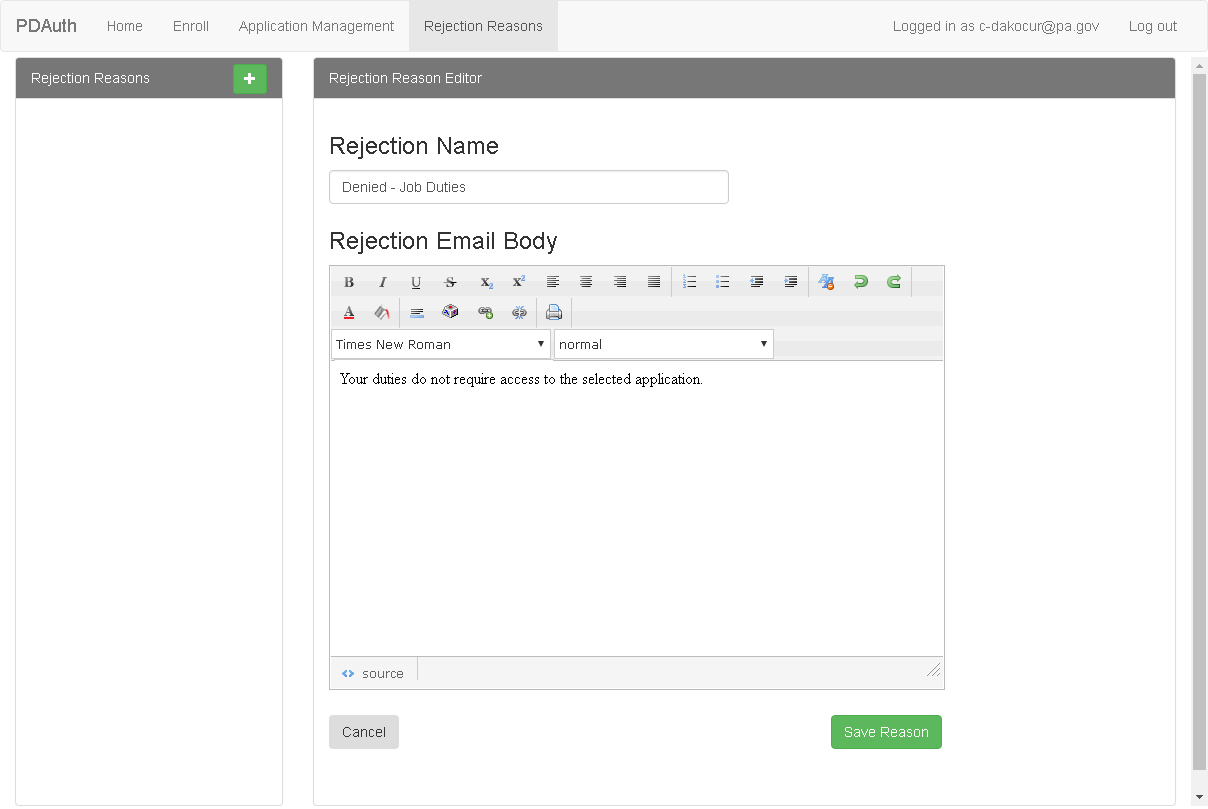Open the 'normal' format dropdown
Viewport: 1208px width, 809px height.
pos(664,344)
